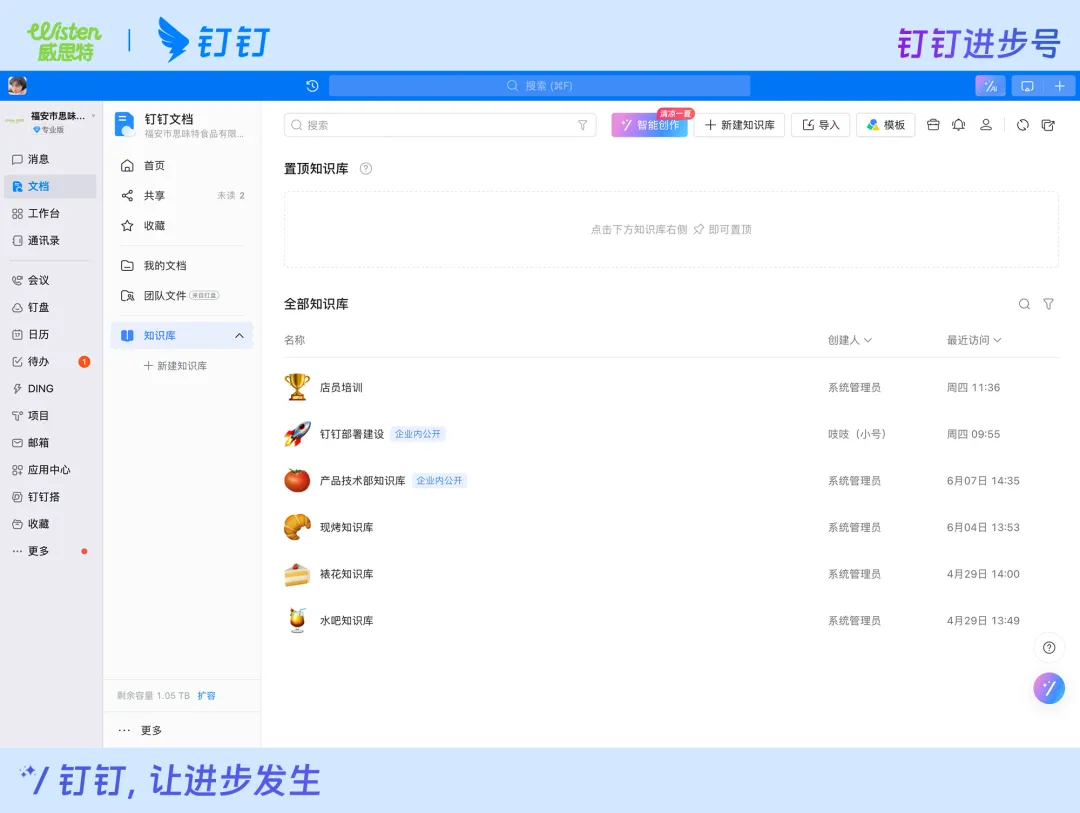Click the rocket icon of 钉钉部署建设
This screenshot has width=1080, height=813.
[x=297, y=434]
